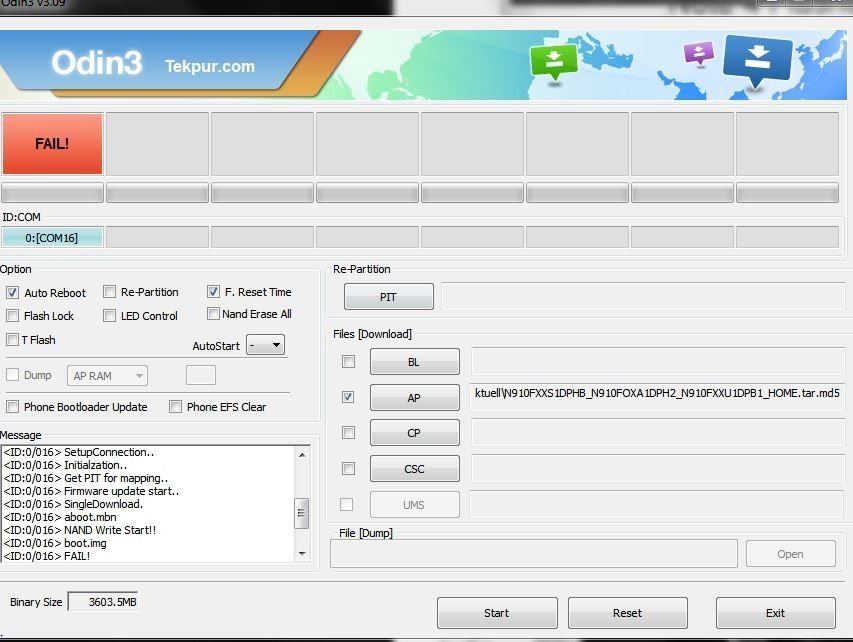
Task: Uncheck the AP file checkbox
Action: tap(348, 397)
